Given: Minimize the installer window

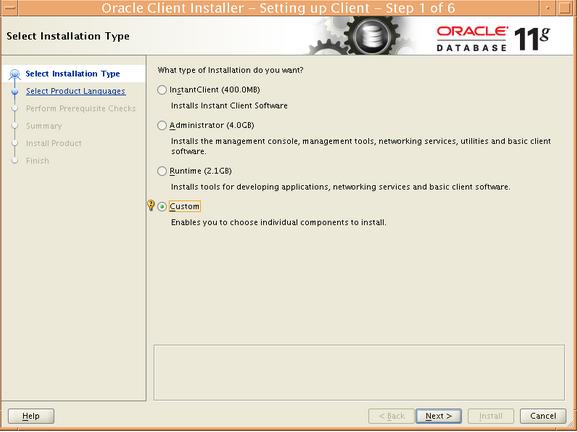Looking at the screenshot, I should [548, 8].
